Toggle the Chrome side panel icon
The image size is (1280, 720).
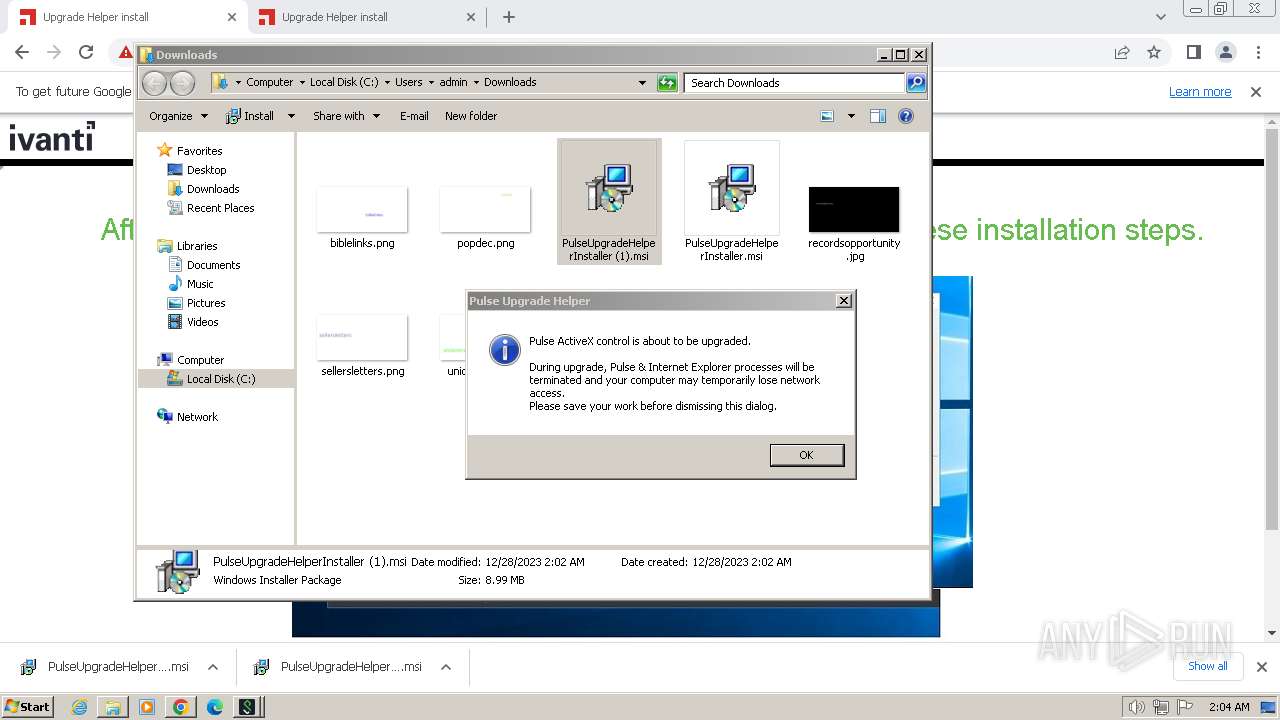point(1193,52)
